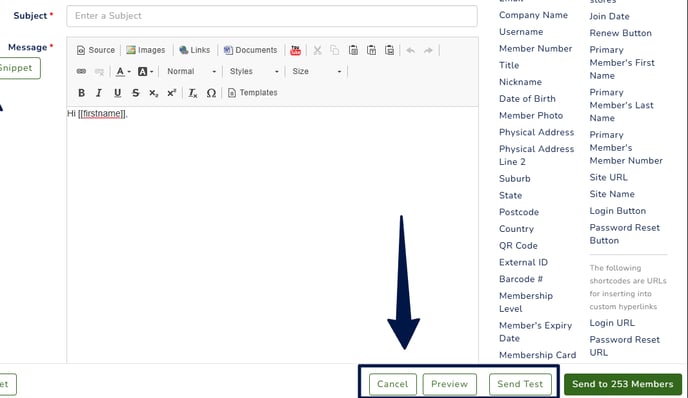The height and width of the screenshot is (398, 688).
Task: Insert the QR Code shortcode
Action: pyautogui.click(x=518, y=245)
